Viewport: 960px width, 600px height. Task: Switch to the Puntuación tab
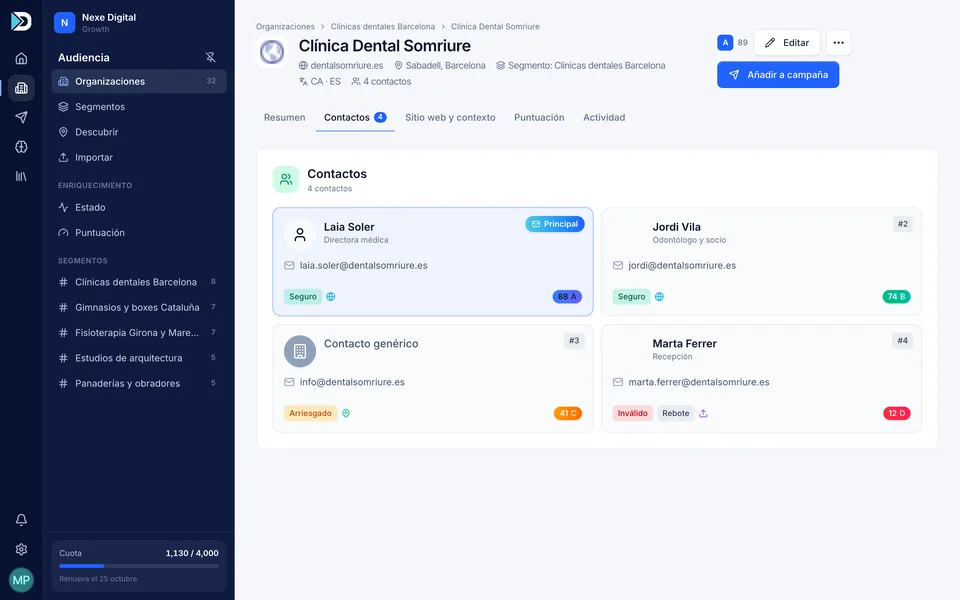tap(539, 118)
